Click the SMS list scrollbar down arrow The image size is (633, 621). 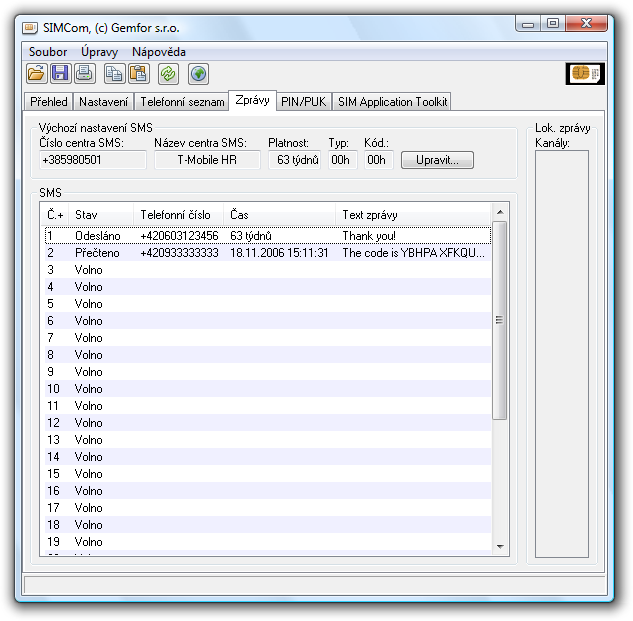[501, 546]
